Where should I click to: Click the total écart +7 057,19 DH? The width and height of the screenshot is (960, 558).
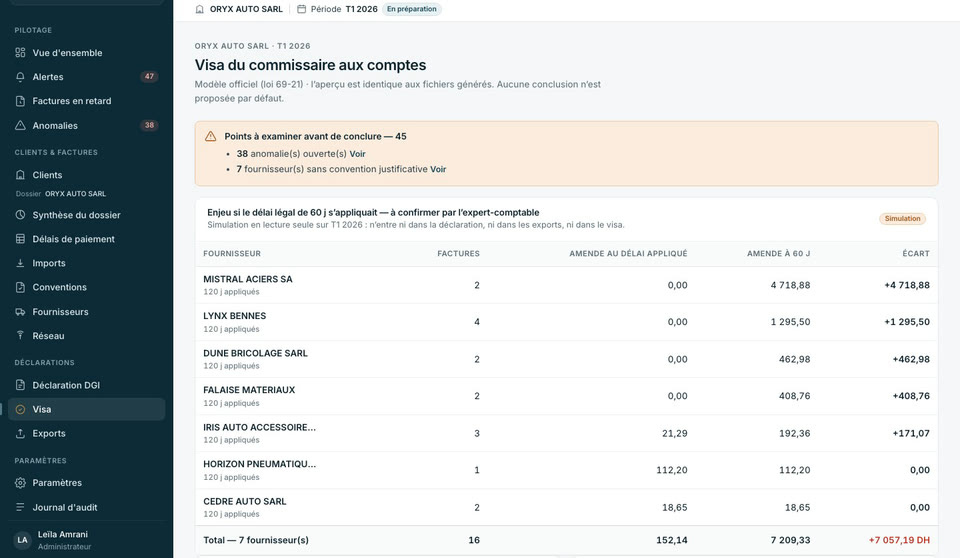(x=899, y=540)
